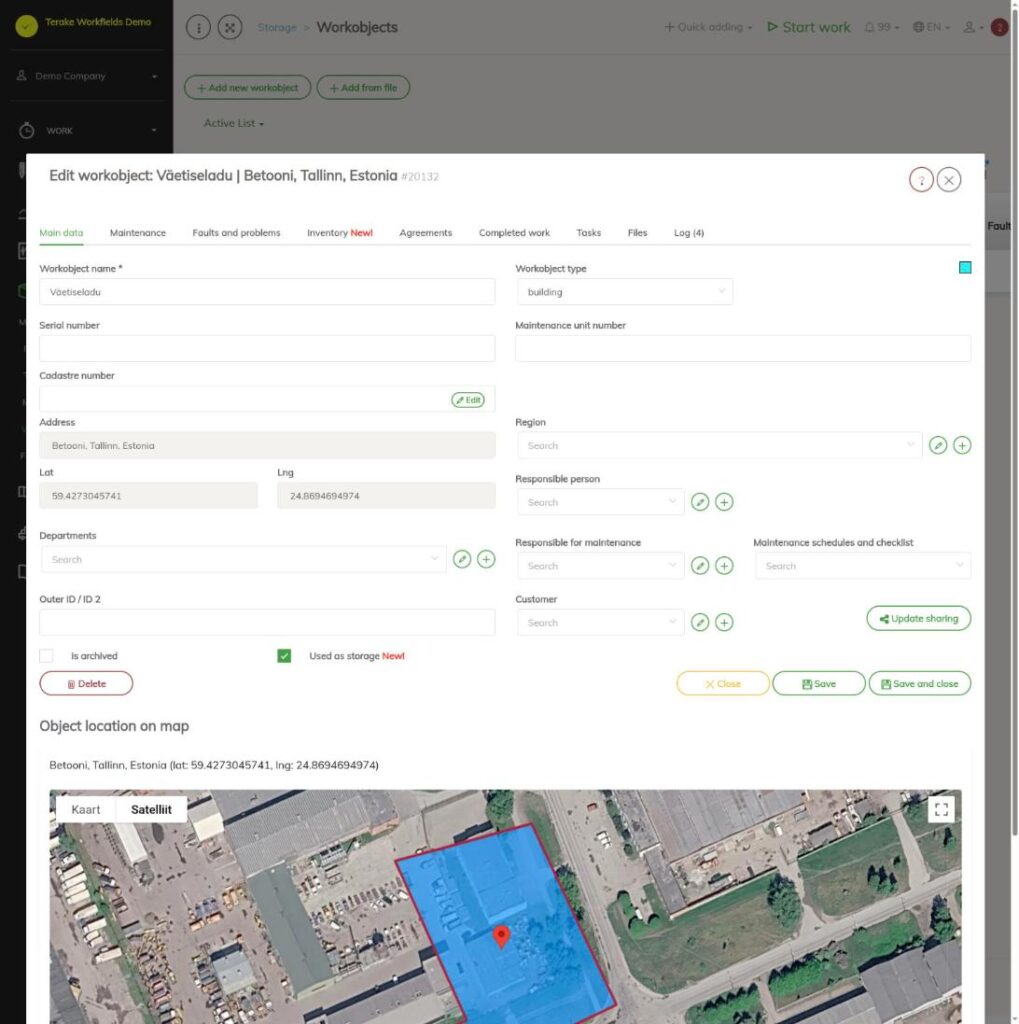Image resolution: width=1019 pixels, height=1024 pixels.
Task: Add a new Region with plus icon
Action: tap(962, 445)
